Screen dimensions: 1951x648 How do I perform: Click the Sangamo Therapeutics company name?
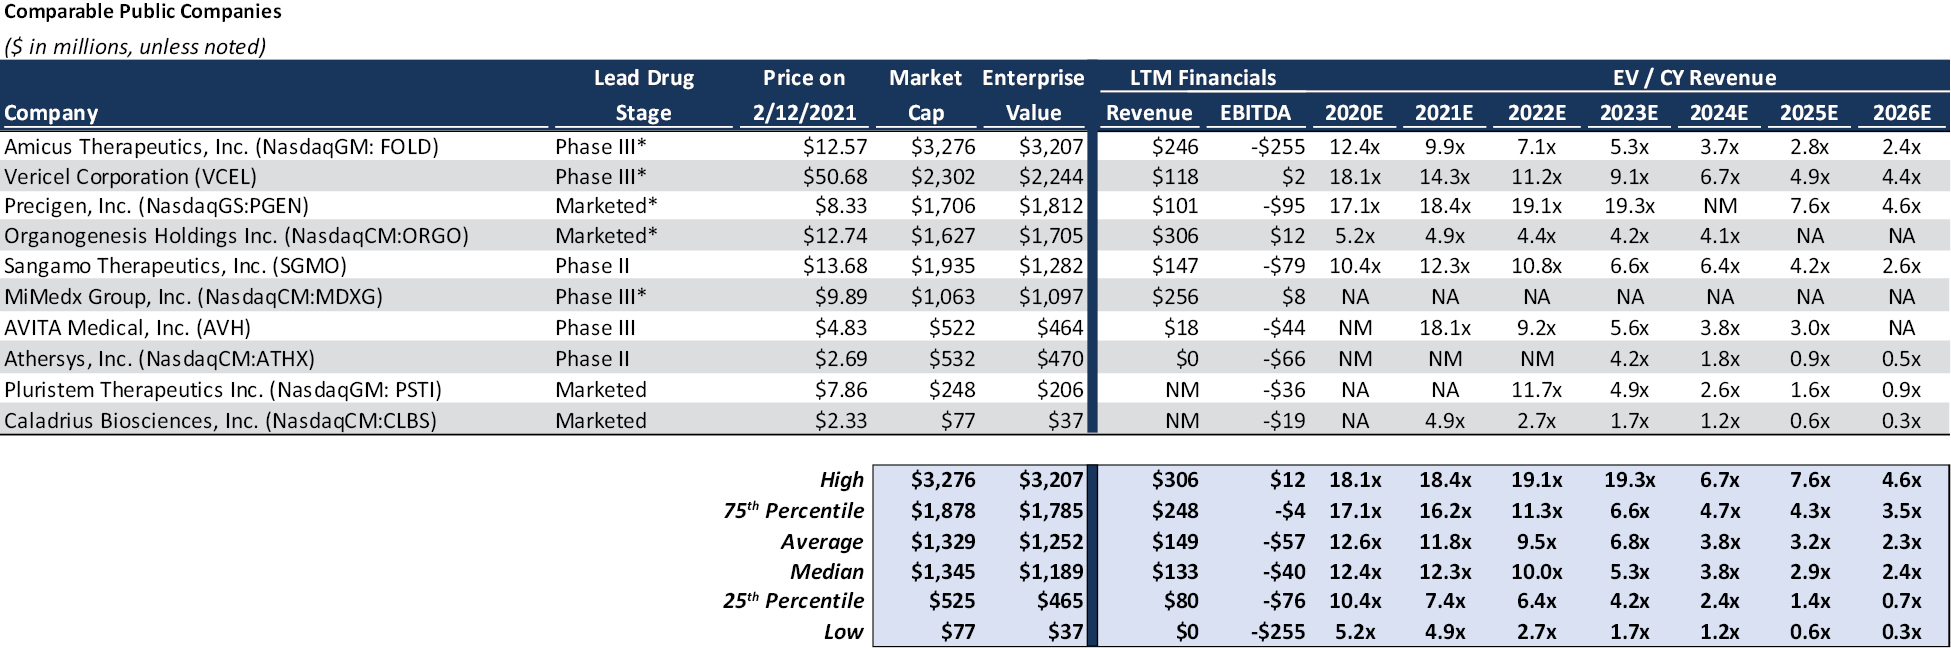(x=175, y=266)
